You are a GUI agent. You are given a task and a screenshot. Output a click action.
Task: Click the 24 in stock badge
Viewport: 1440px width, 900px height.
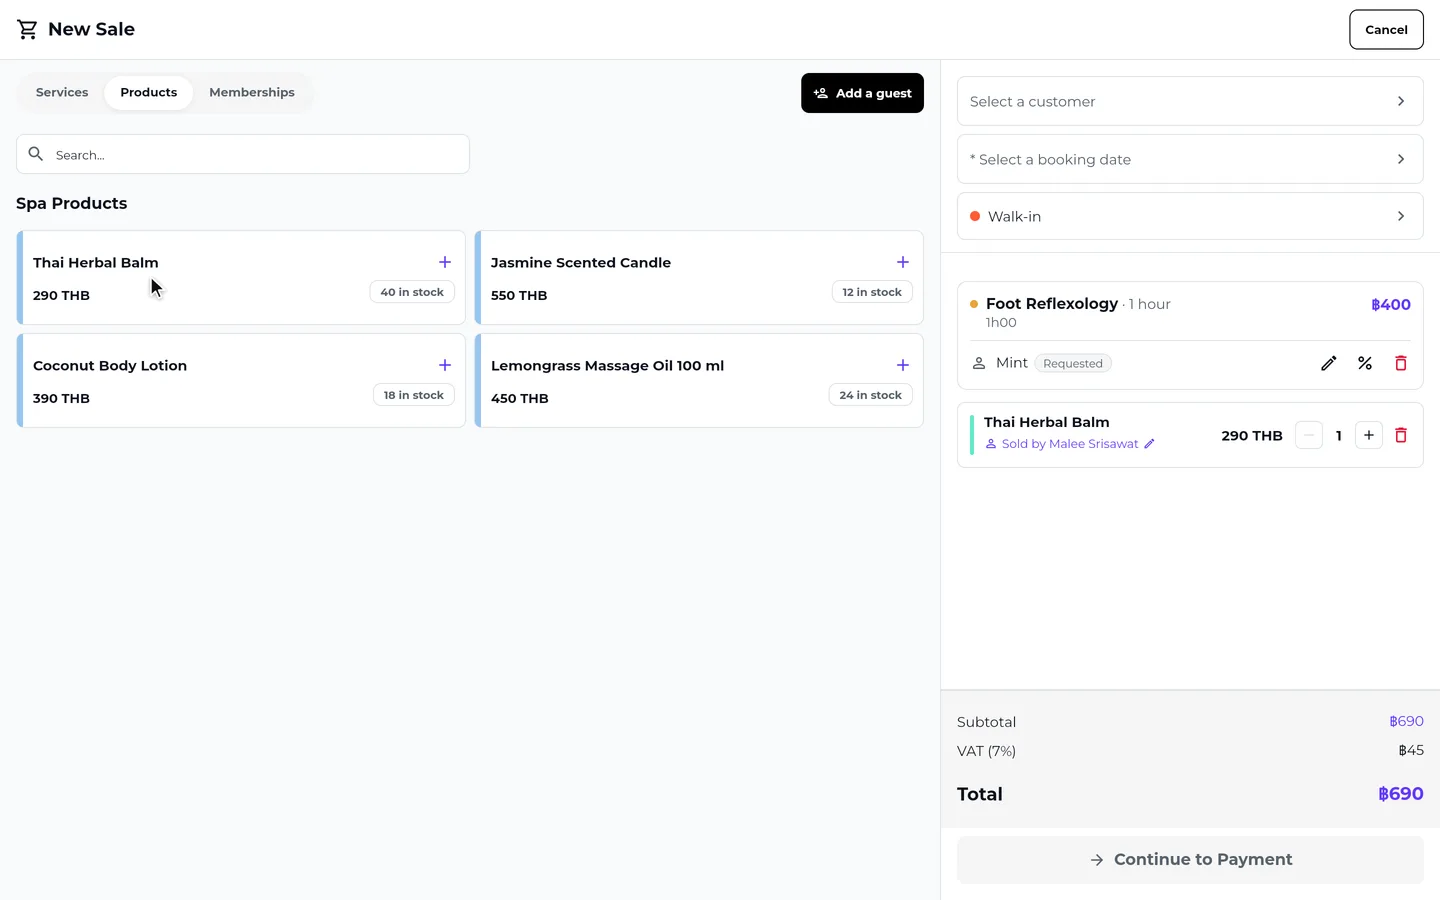(870, 395)
